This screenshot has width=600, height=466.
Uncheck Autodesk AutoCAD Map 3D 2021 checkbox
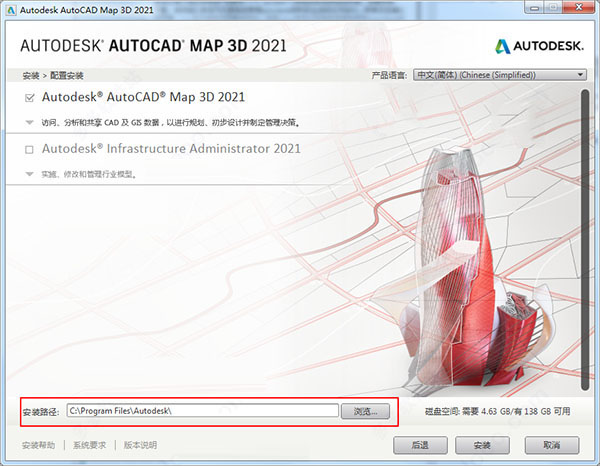pos(29,98)
